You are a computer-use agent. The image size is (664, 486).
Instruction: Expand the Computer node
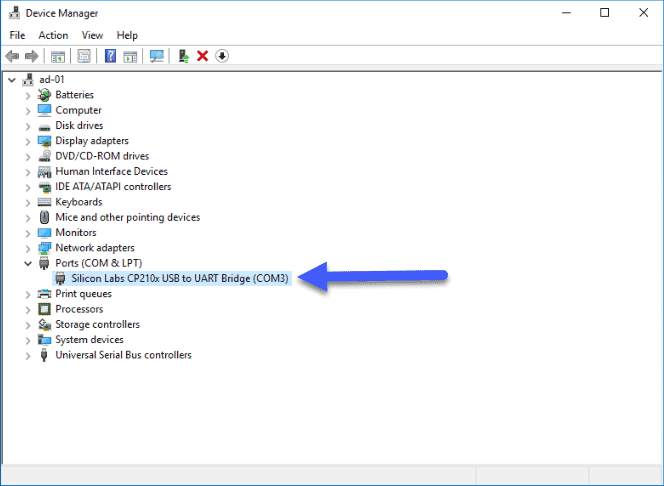[28, 111]
